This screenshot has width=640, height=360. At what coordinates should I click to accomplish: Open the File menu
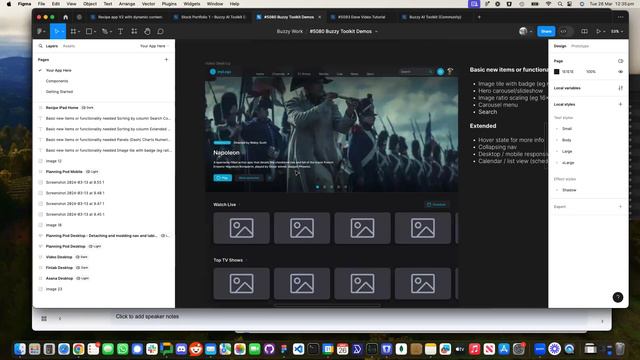click(42, 4)
